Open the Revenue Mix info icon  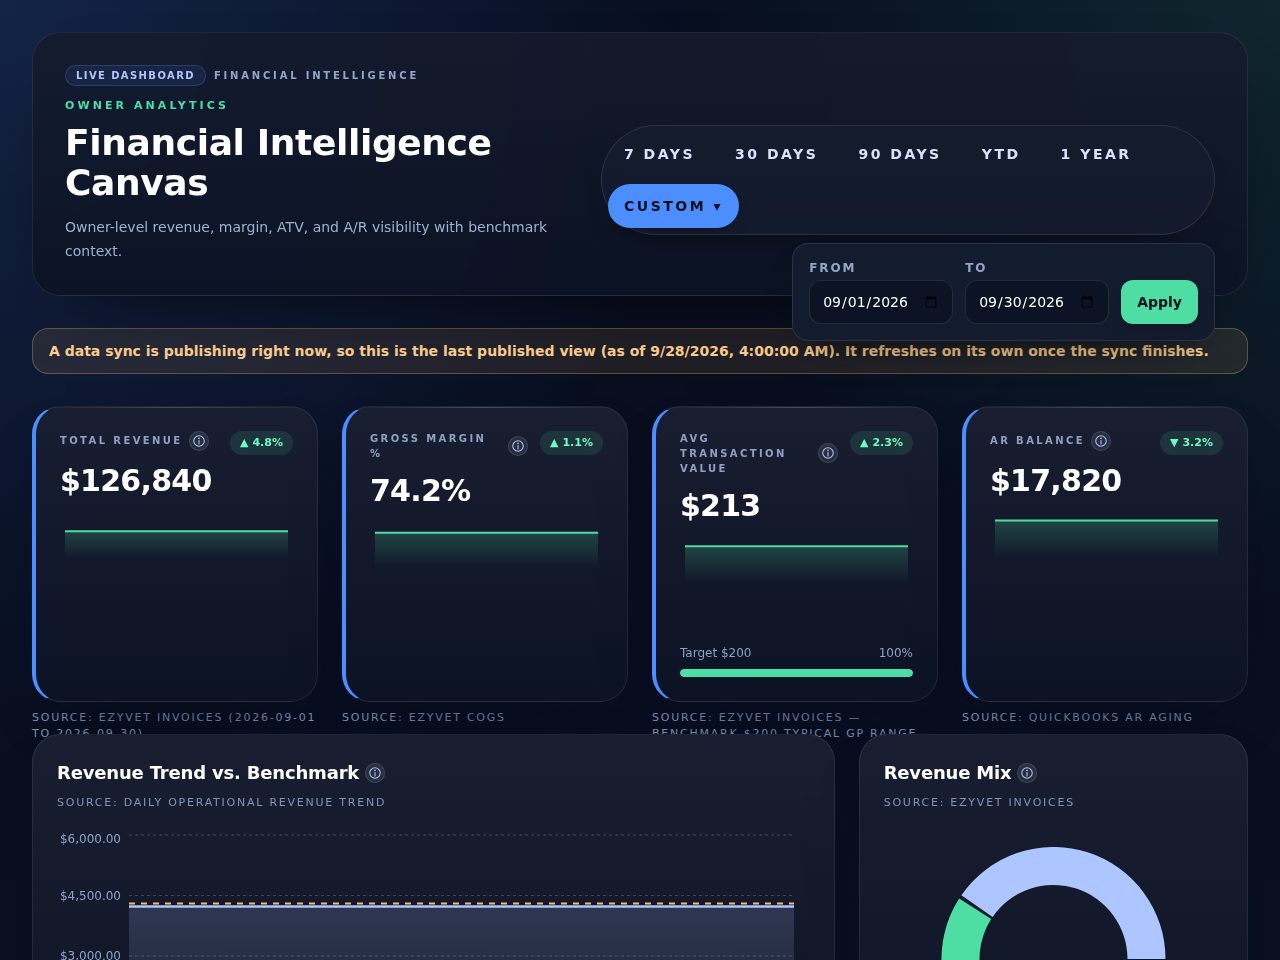1027,773
